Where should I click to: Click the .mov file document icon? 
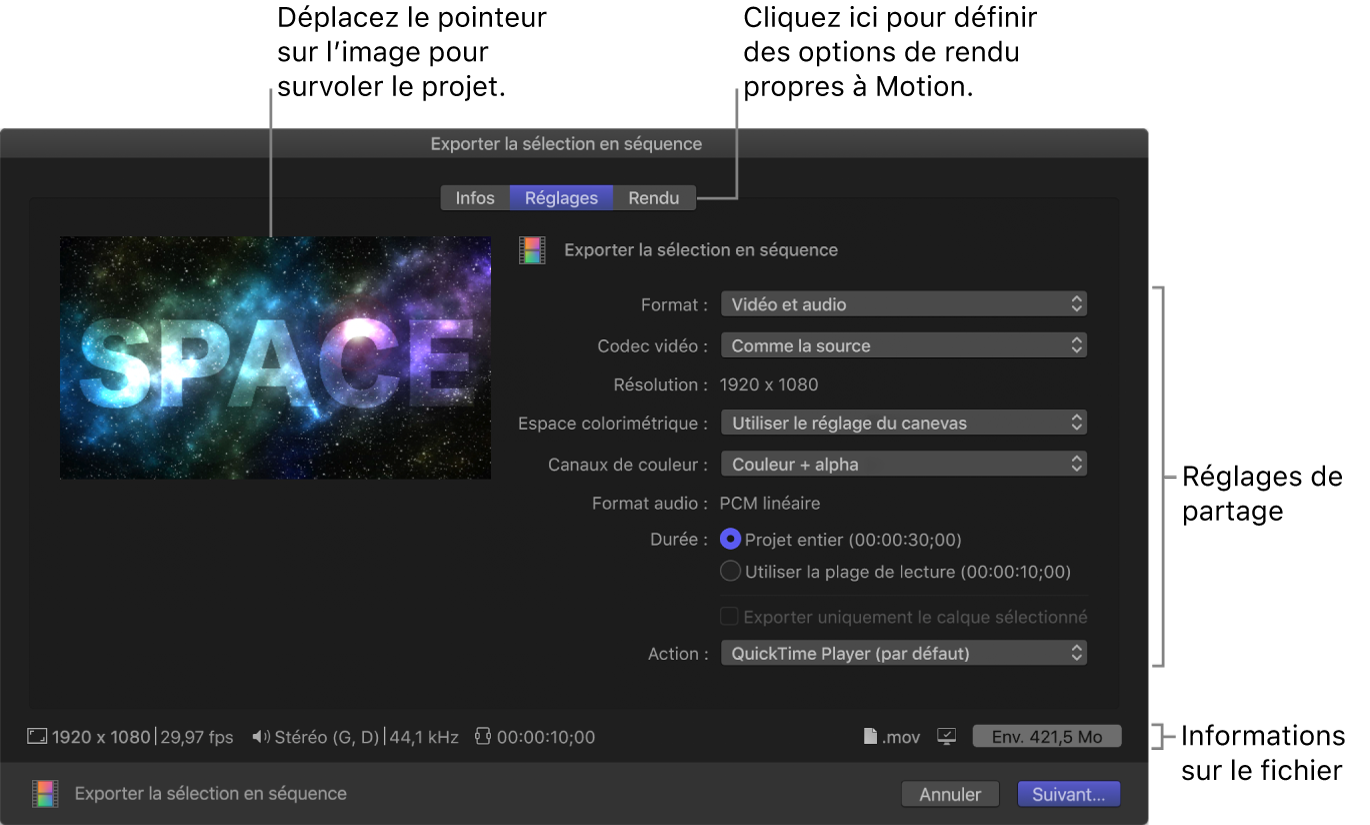870,737
